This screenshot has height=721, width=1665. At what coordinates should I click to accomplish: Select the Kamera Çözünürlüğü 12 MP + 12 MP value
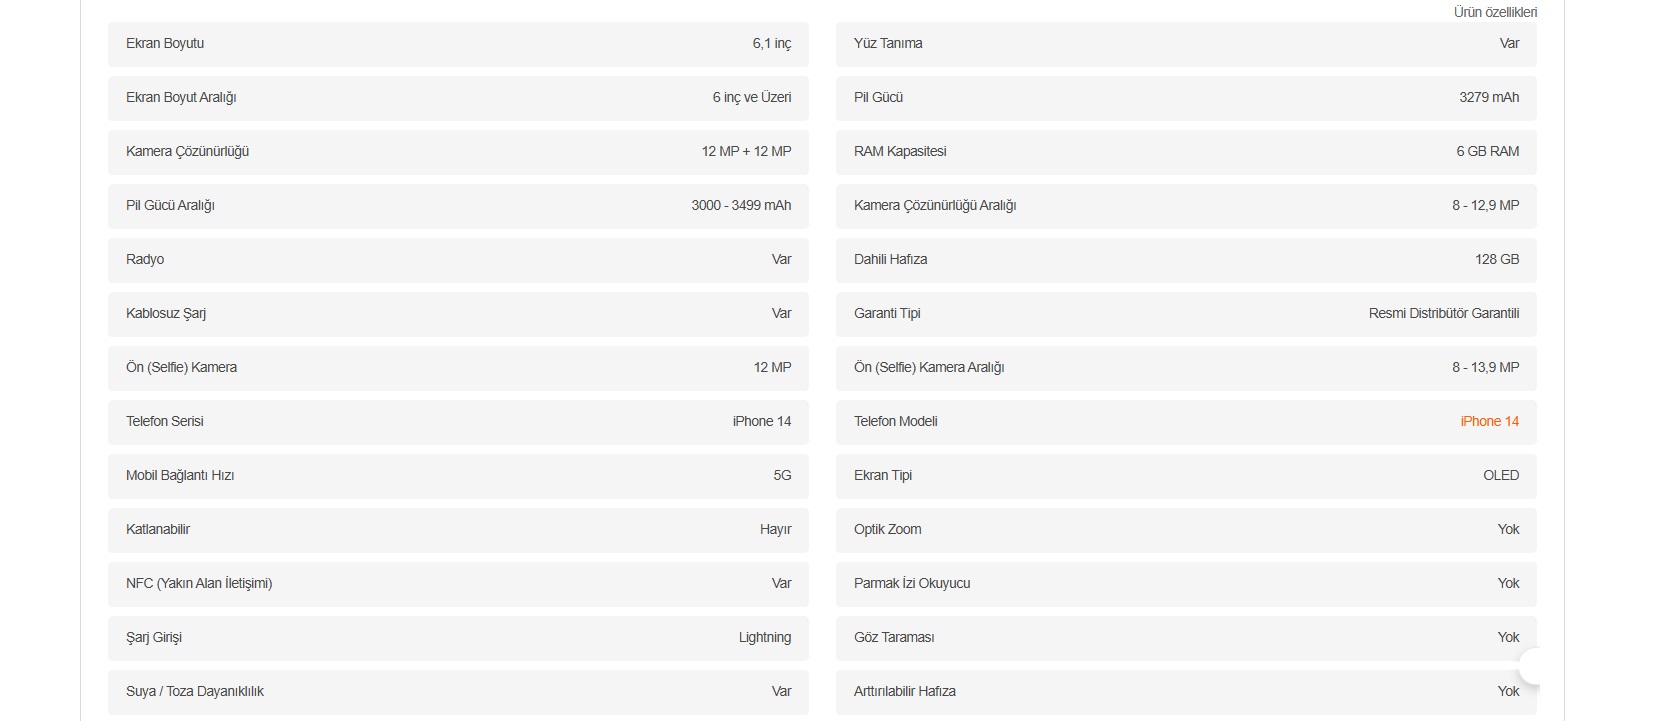pyautogui.click(x=746, y=151)
